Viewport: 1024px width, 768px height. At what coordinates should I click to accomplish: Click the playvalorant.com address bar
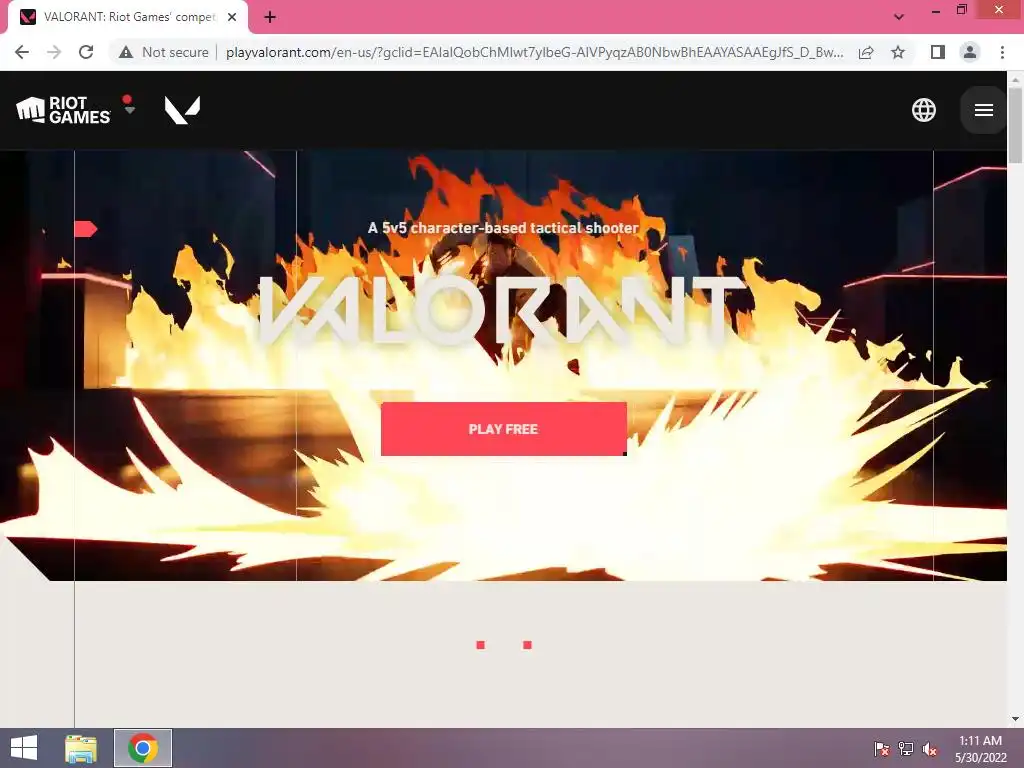point(534,52)
